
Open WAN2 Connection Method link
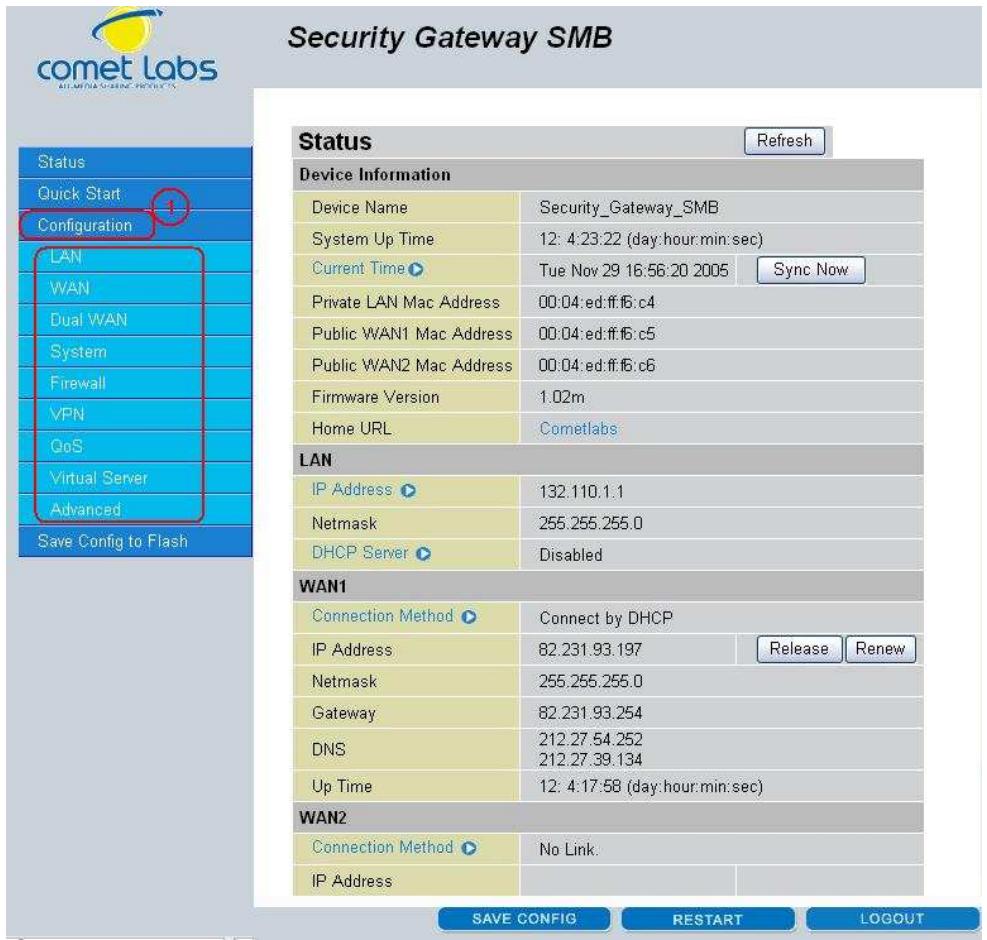click(383, 847)
